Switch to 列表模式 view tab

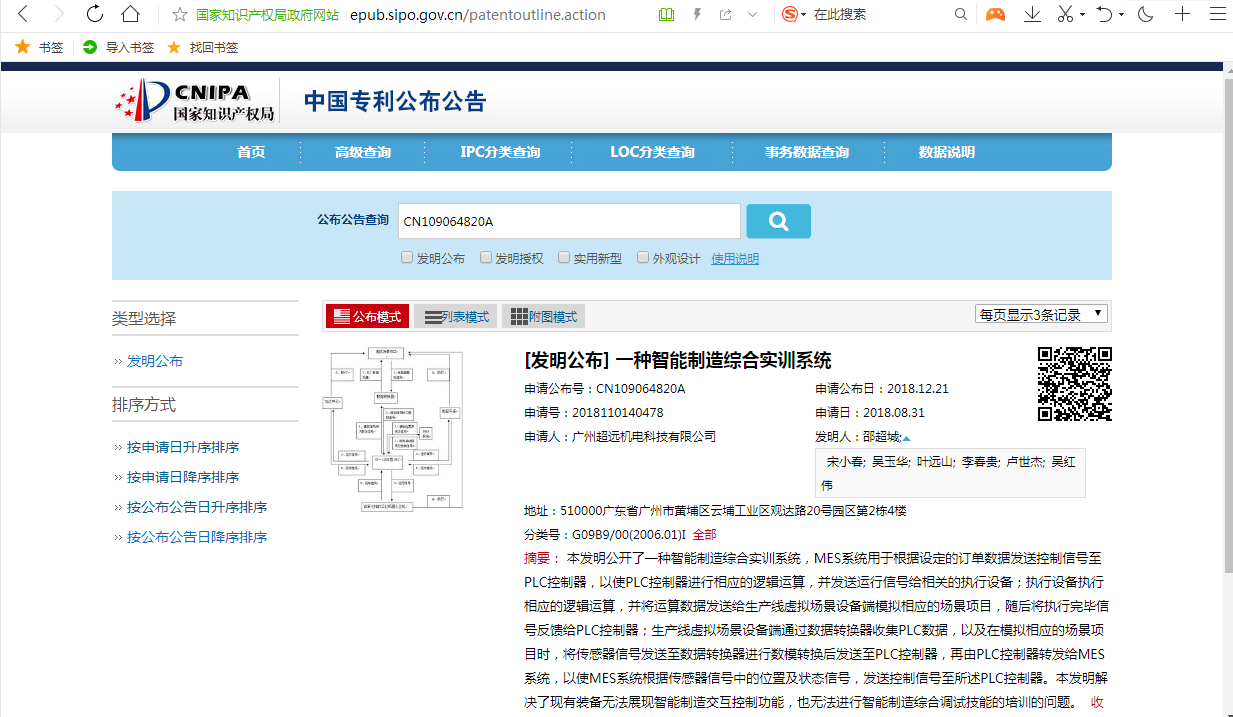point(457,317)
